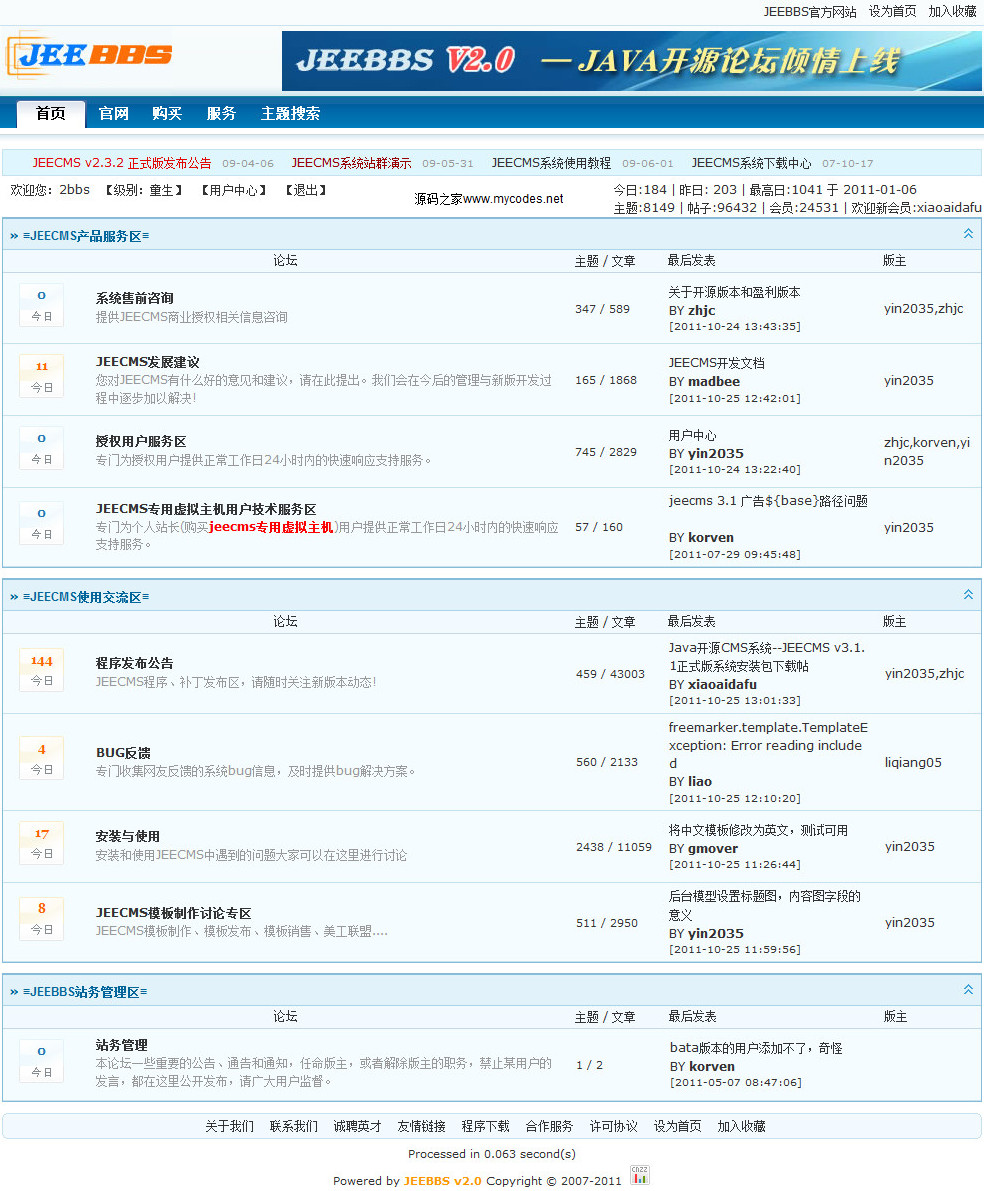This screenshot has width=984, height=1191.
Task: View profile of poster zhjc
Action: tap(701, 311)
